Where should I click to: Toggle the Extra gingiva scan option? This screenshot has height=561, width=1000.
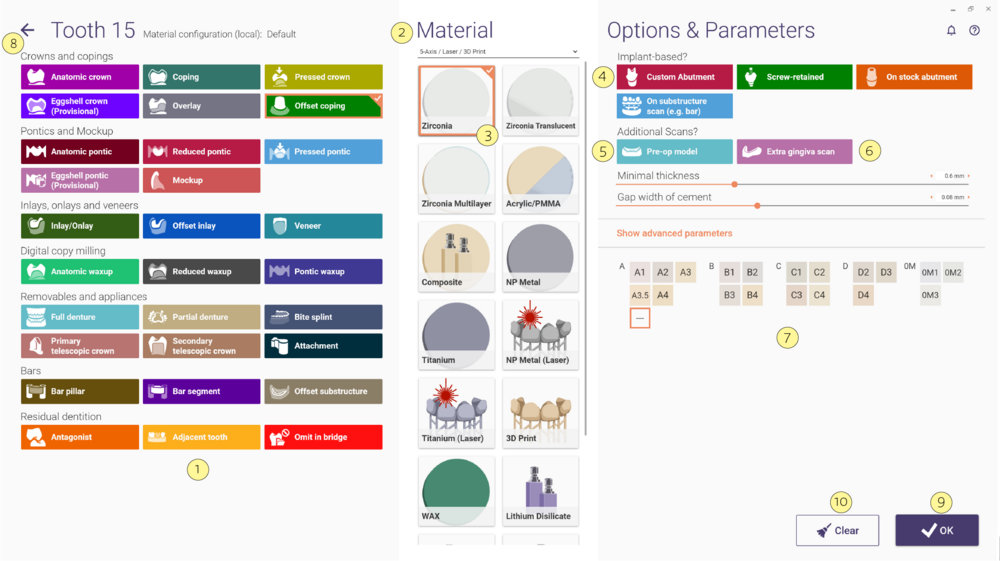(794, 152)
